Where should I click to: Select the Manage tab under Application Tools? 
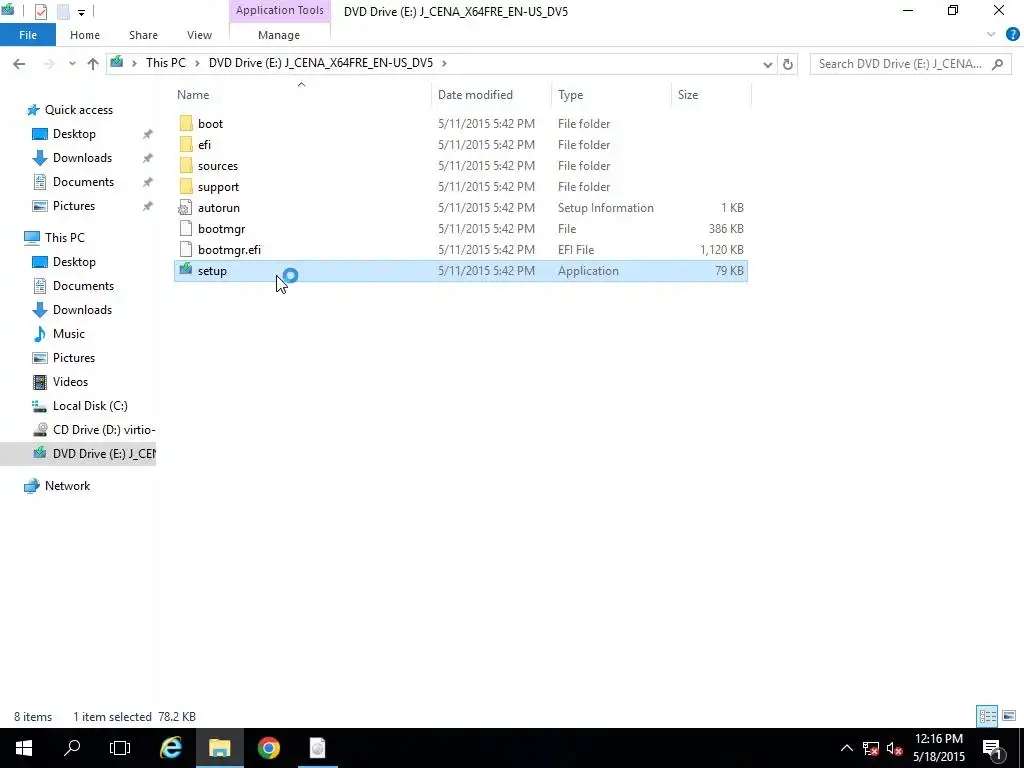coord(279,35)
